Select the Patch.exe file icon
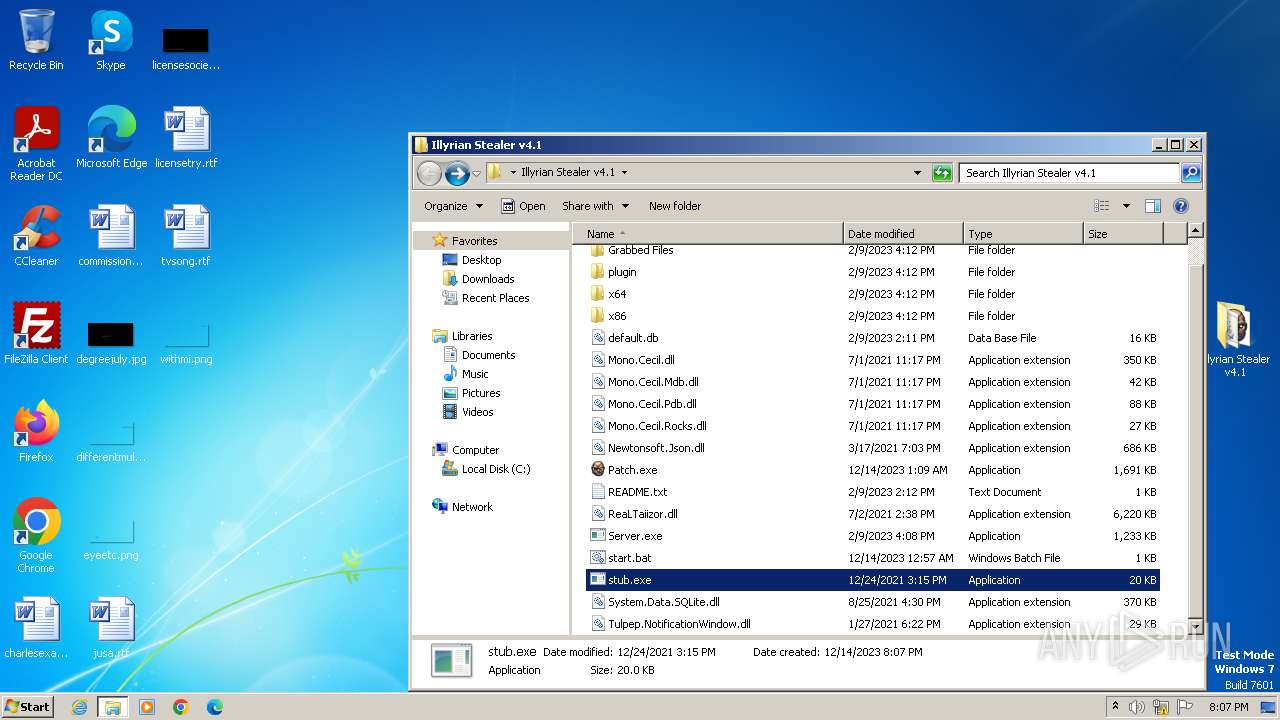Image resolution: width=1280 pixels, height=720 pixels. 598,470
